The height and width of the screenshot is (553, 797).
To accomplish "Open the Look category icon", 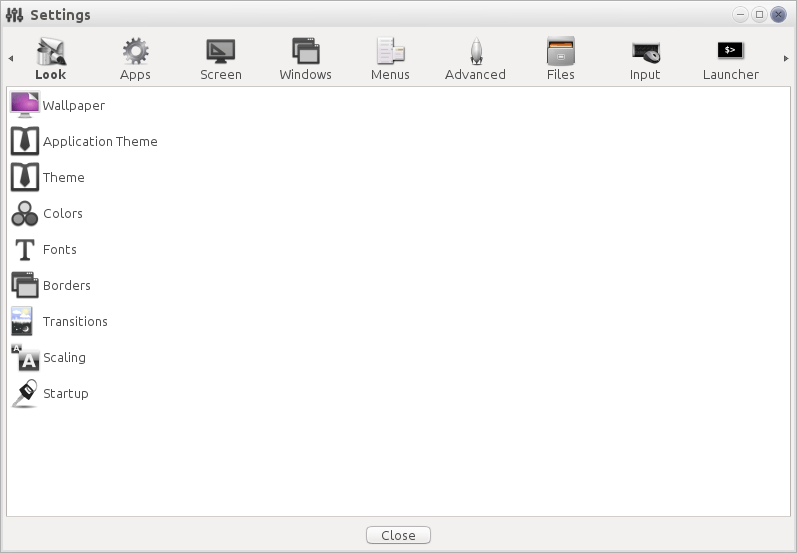I will [50, 51].
